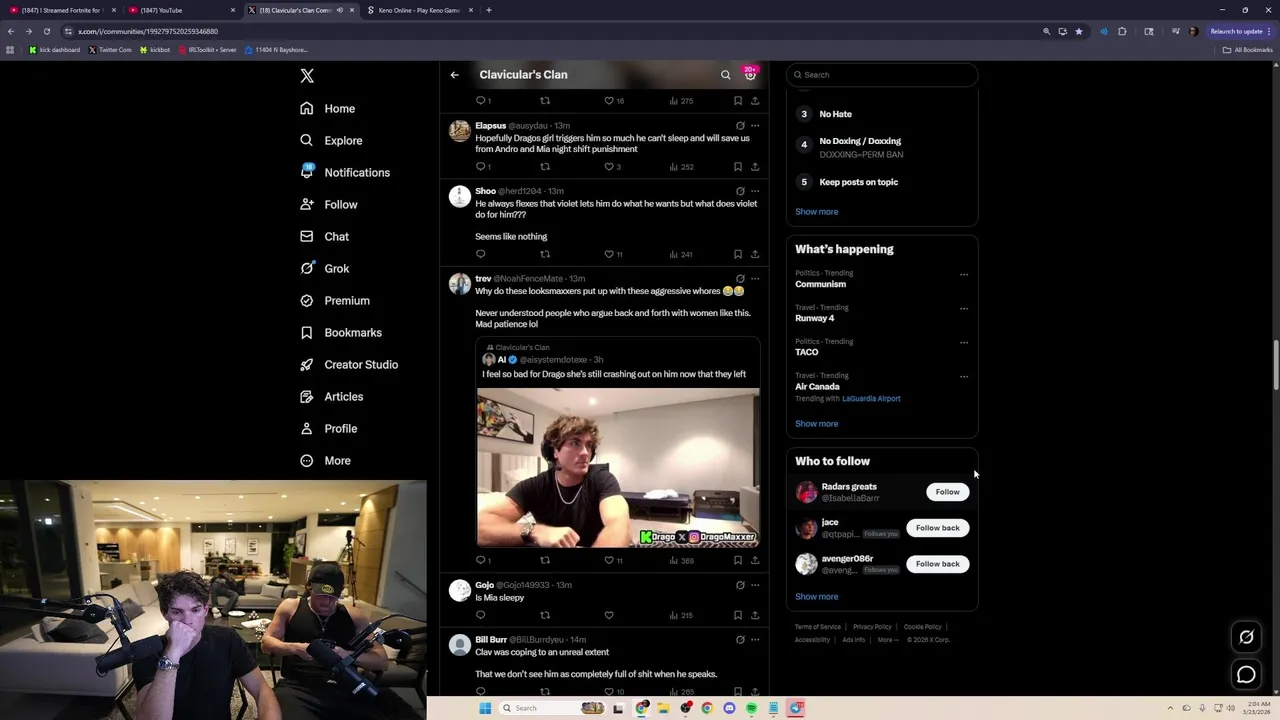Expand the More menu in the sidebar
This screenshot has height=720, width=1280.
click(325, 461)
